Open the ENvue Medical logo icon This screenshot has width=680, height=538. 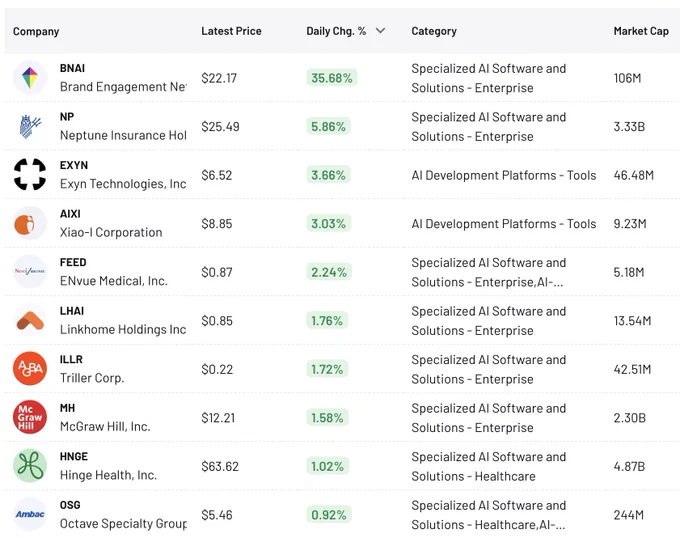coord(29,272)
